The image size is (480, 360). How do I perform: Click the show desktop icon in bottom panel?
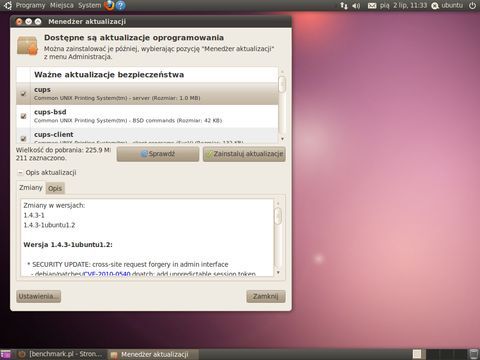[x=6, y=354]
